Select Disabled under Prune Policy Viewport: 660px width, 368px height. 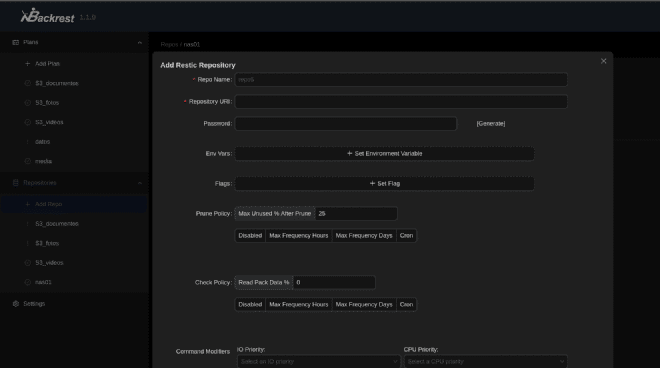point(250,236)
